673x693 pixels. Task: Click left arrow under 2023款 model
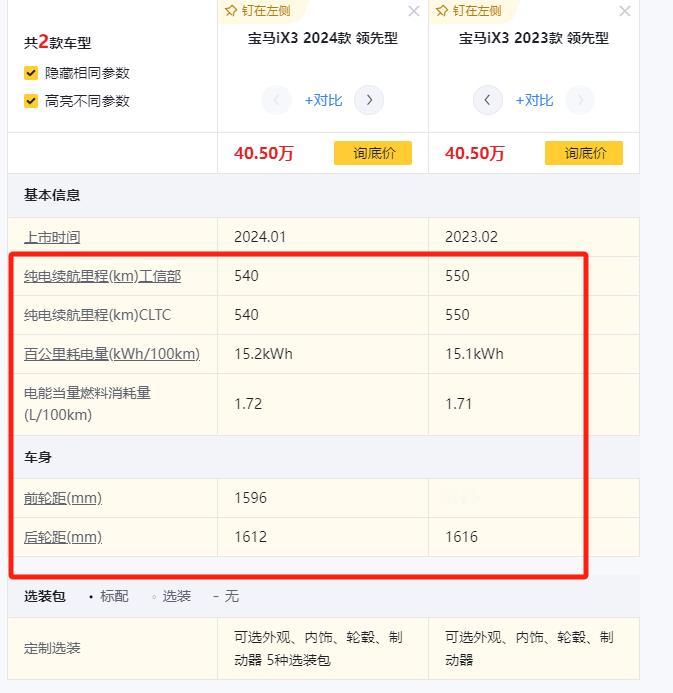pyautogui.click(x=487, y=100)
